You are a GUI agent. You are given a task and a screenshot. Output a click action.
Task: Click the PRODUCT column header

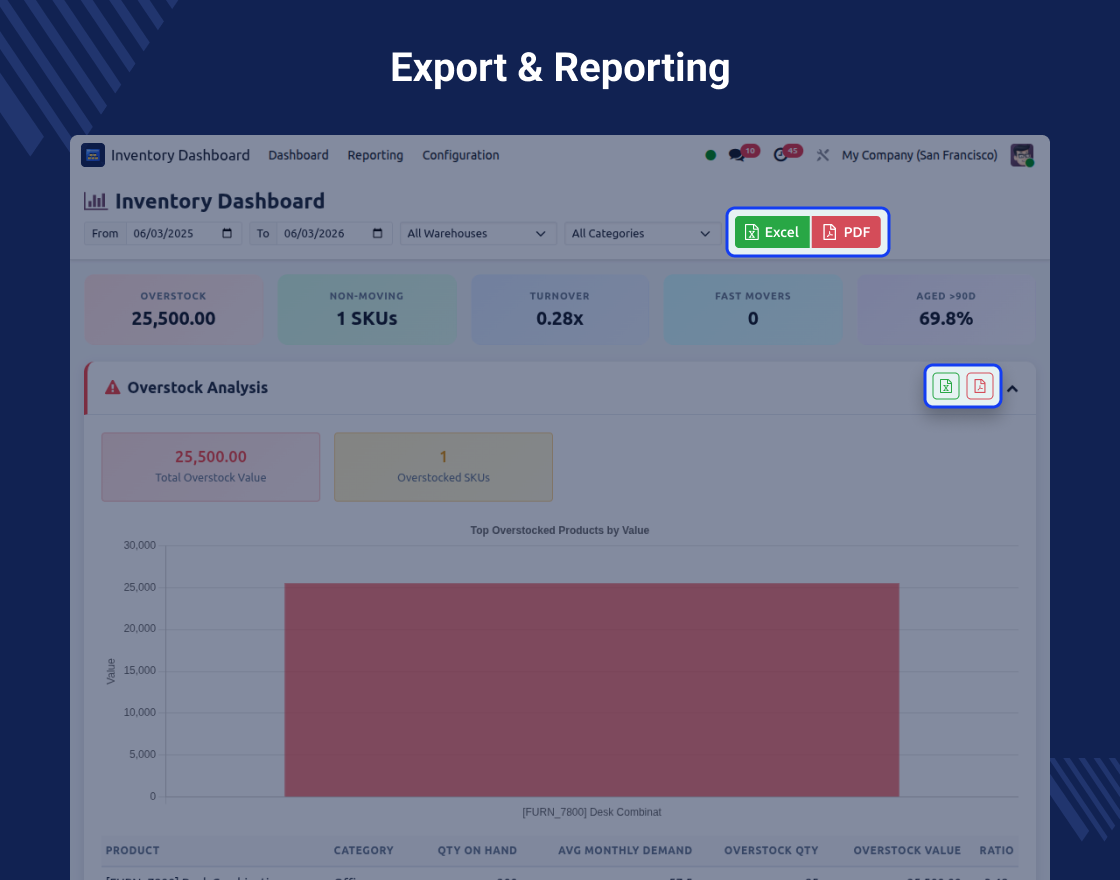(x=133, y=850)
